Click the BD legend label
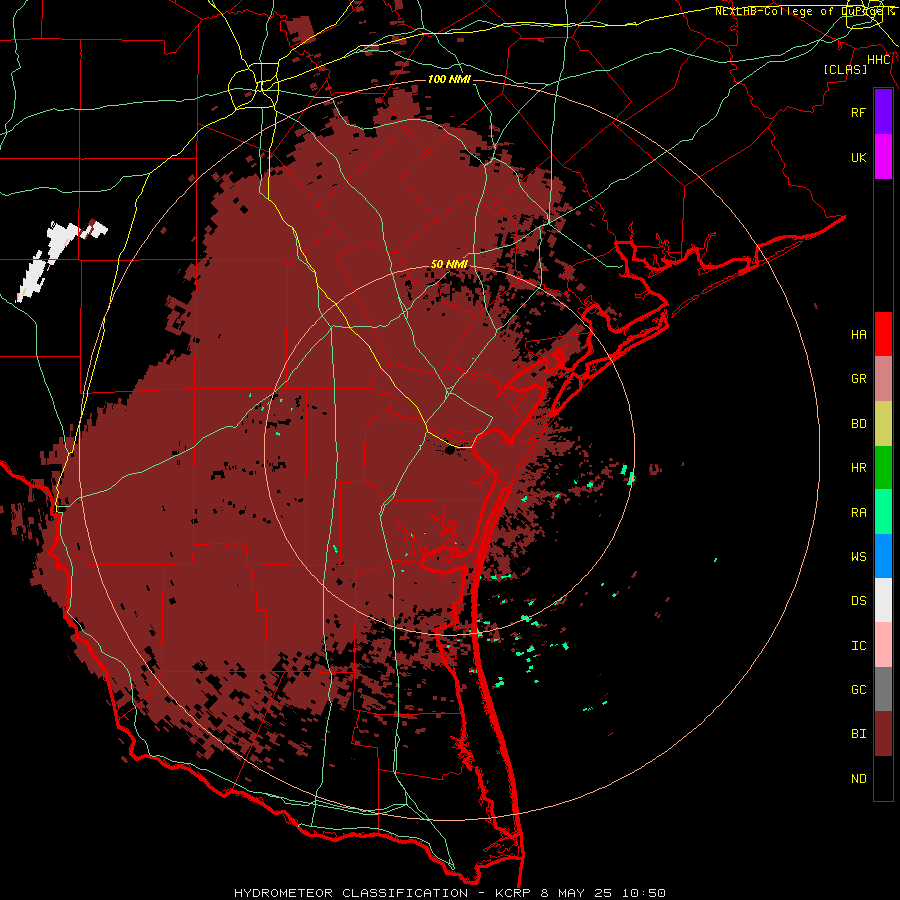 pos(858,424)
